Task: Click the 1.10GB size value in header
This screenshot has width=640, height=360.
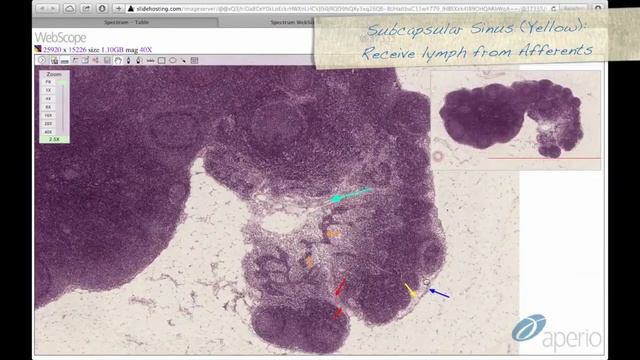Action: point(112,50)
